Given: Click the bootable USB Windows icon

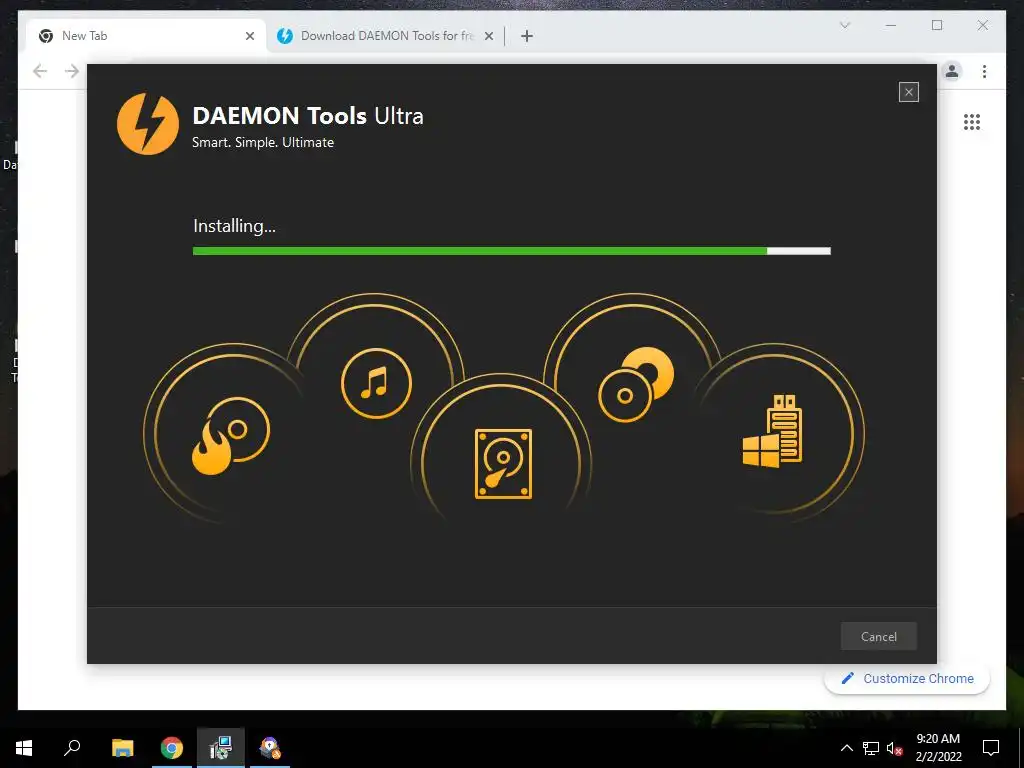Looking at the screenshot, I should click(x=772, y=431).
